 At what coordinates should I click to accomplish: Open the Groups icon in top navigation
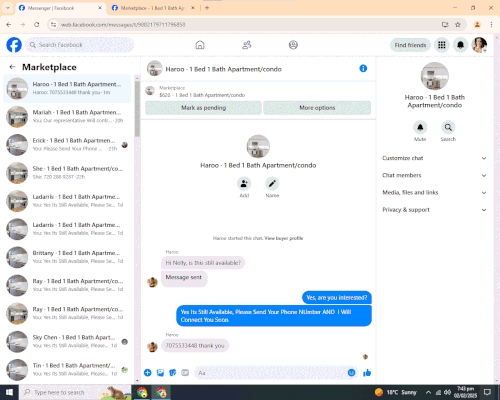(293, 45)
